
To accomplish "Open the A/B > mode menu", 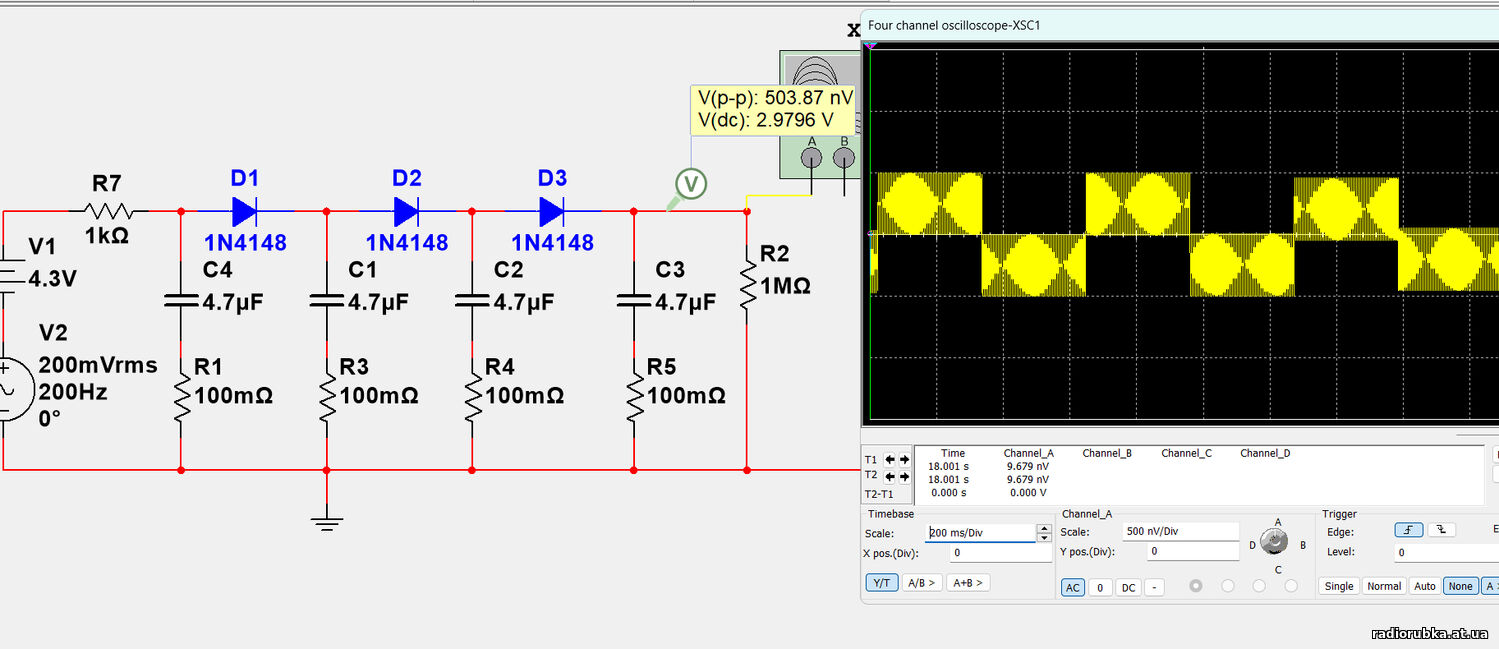I will (x=922, y=583).
